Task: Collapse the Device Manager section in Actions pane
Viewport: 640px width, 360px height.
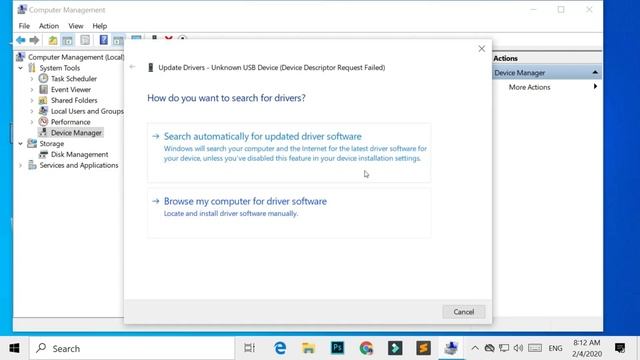Action: pos(595,72)
